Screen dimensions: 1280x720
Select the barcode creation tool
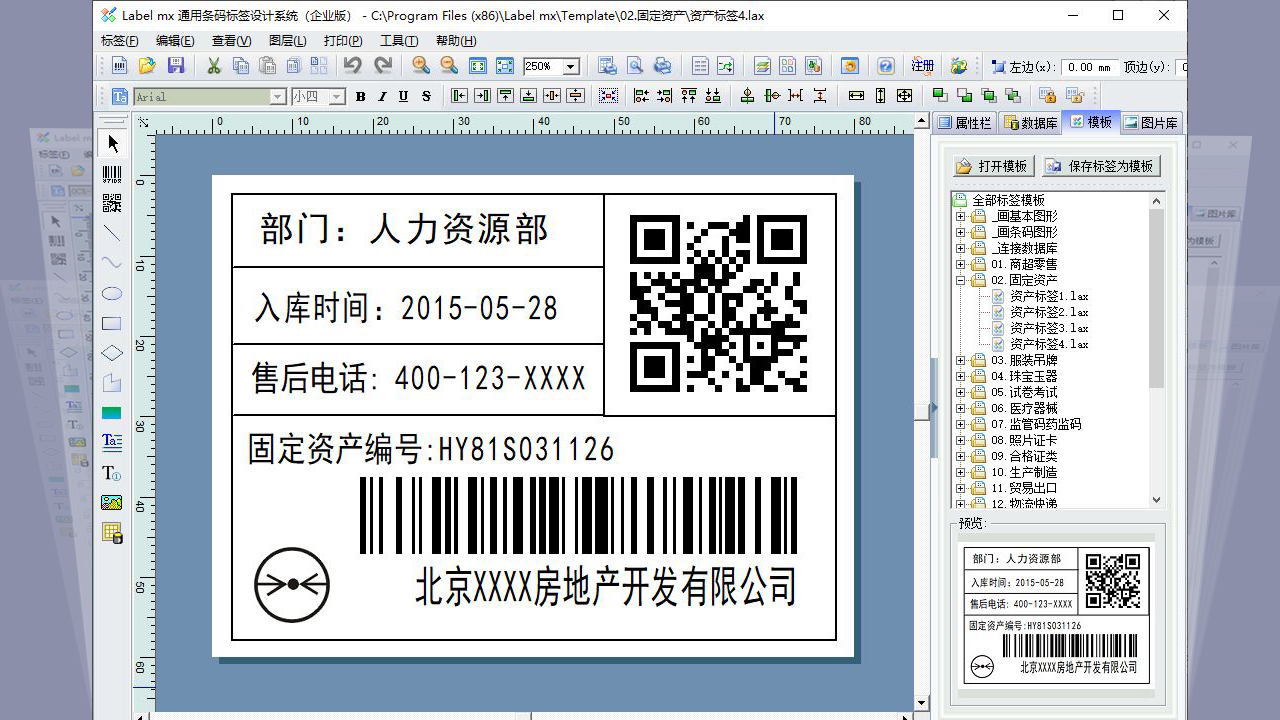(112, 172)
